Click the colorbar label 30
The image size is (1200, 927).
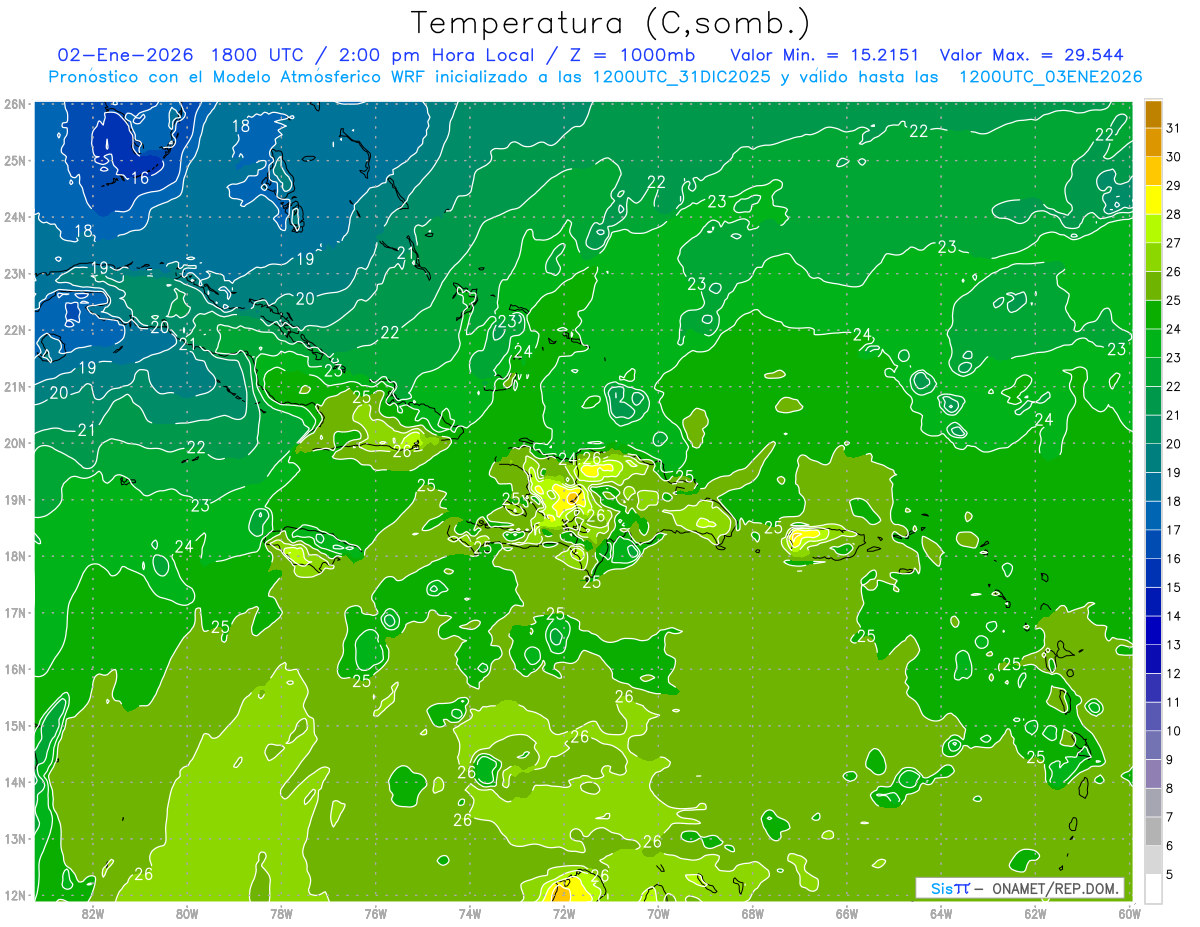(1173, 157)
